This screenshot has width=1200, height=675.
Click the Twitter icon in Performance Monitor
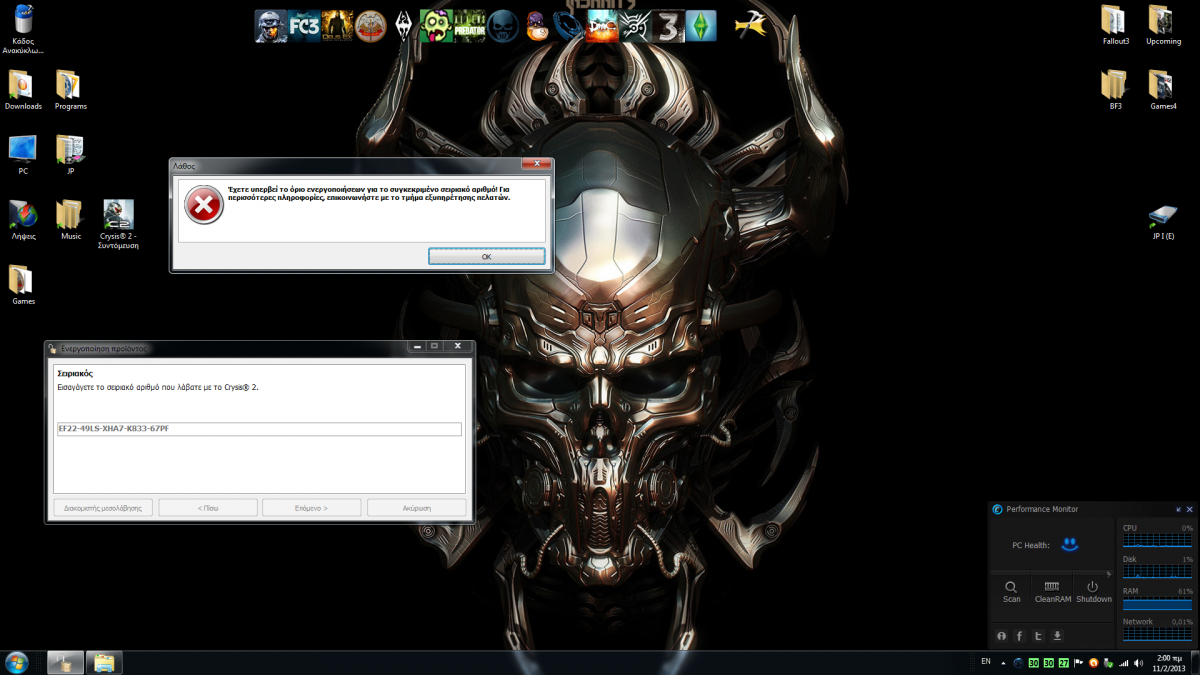(x=1038, y=636)
